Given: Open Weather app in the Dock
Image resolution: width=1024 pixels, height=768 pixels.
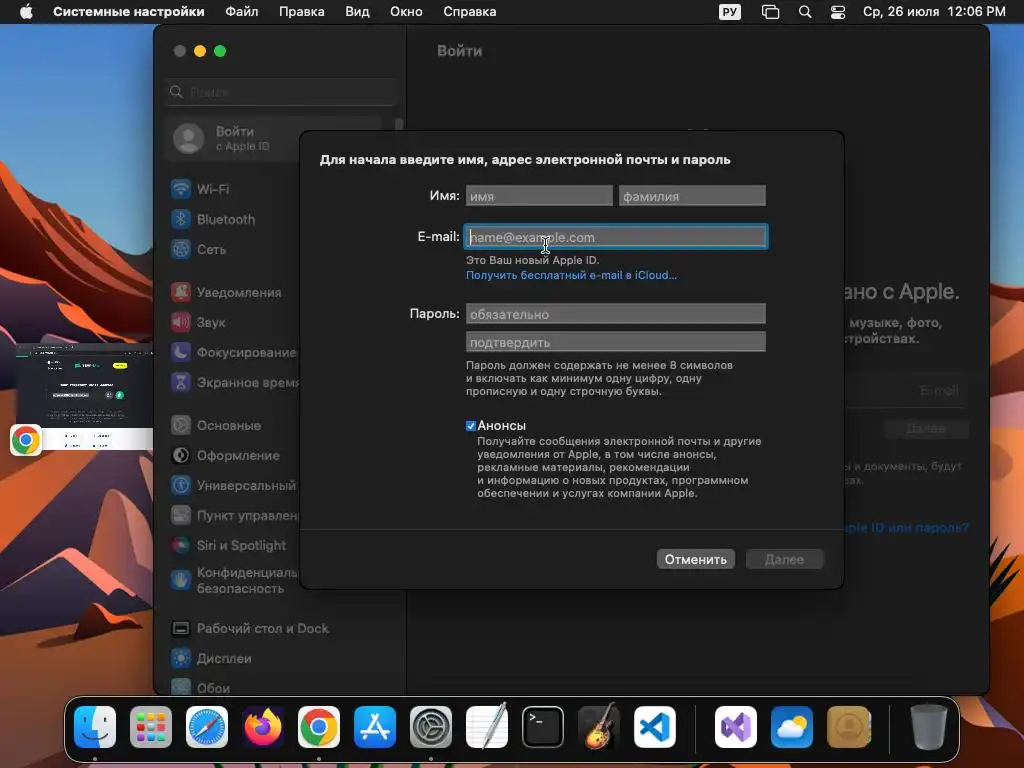Looking at the screenshot, I should (x=792, y=727).
